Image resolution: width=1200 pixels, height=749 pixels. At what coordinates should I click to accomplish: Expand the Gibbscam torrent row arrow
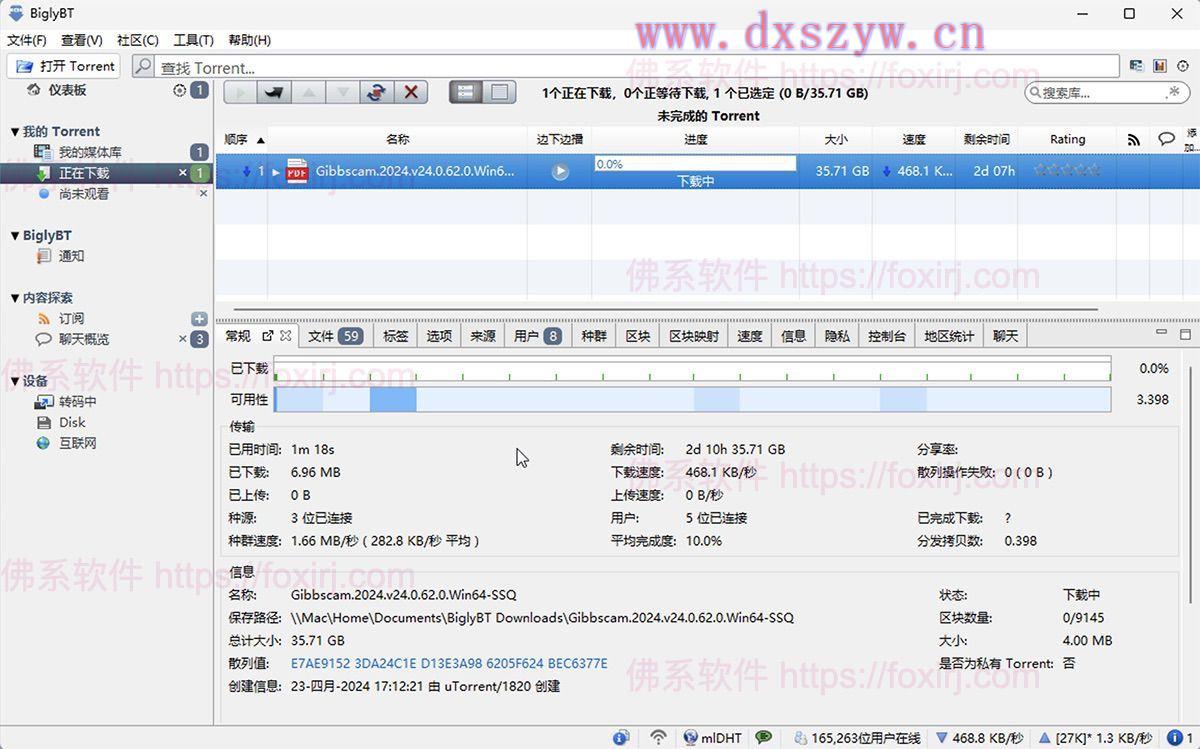pos(277,172)
